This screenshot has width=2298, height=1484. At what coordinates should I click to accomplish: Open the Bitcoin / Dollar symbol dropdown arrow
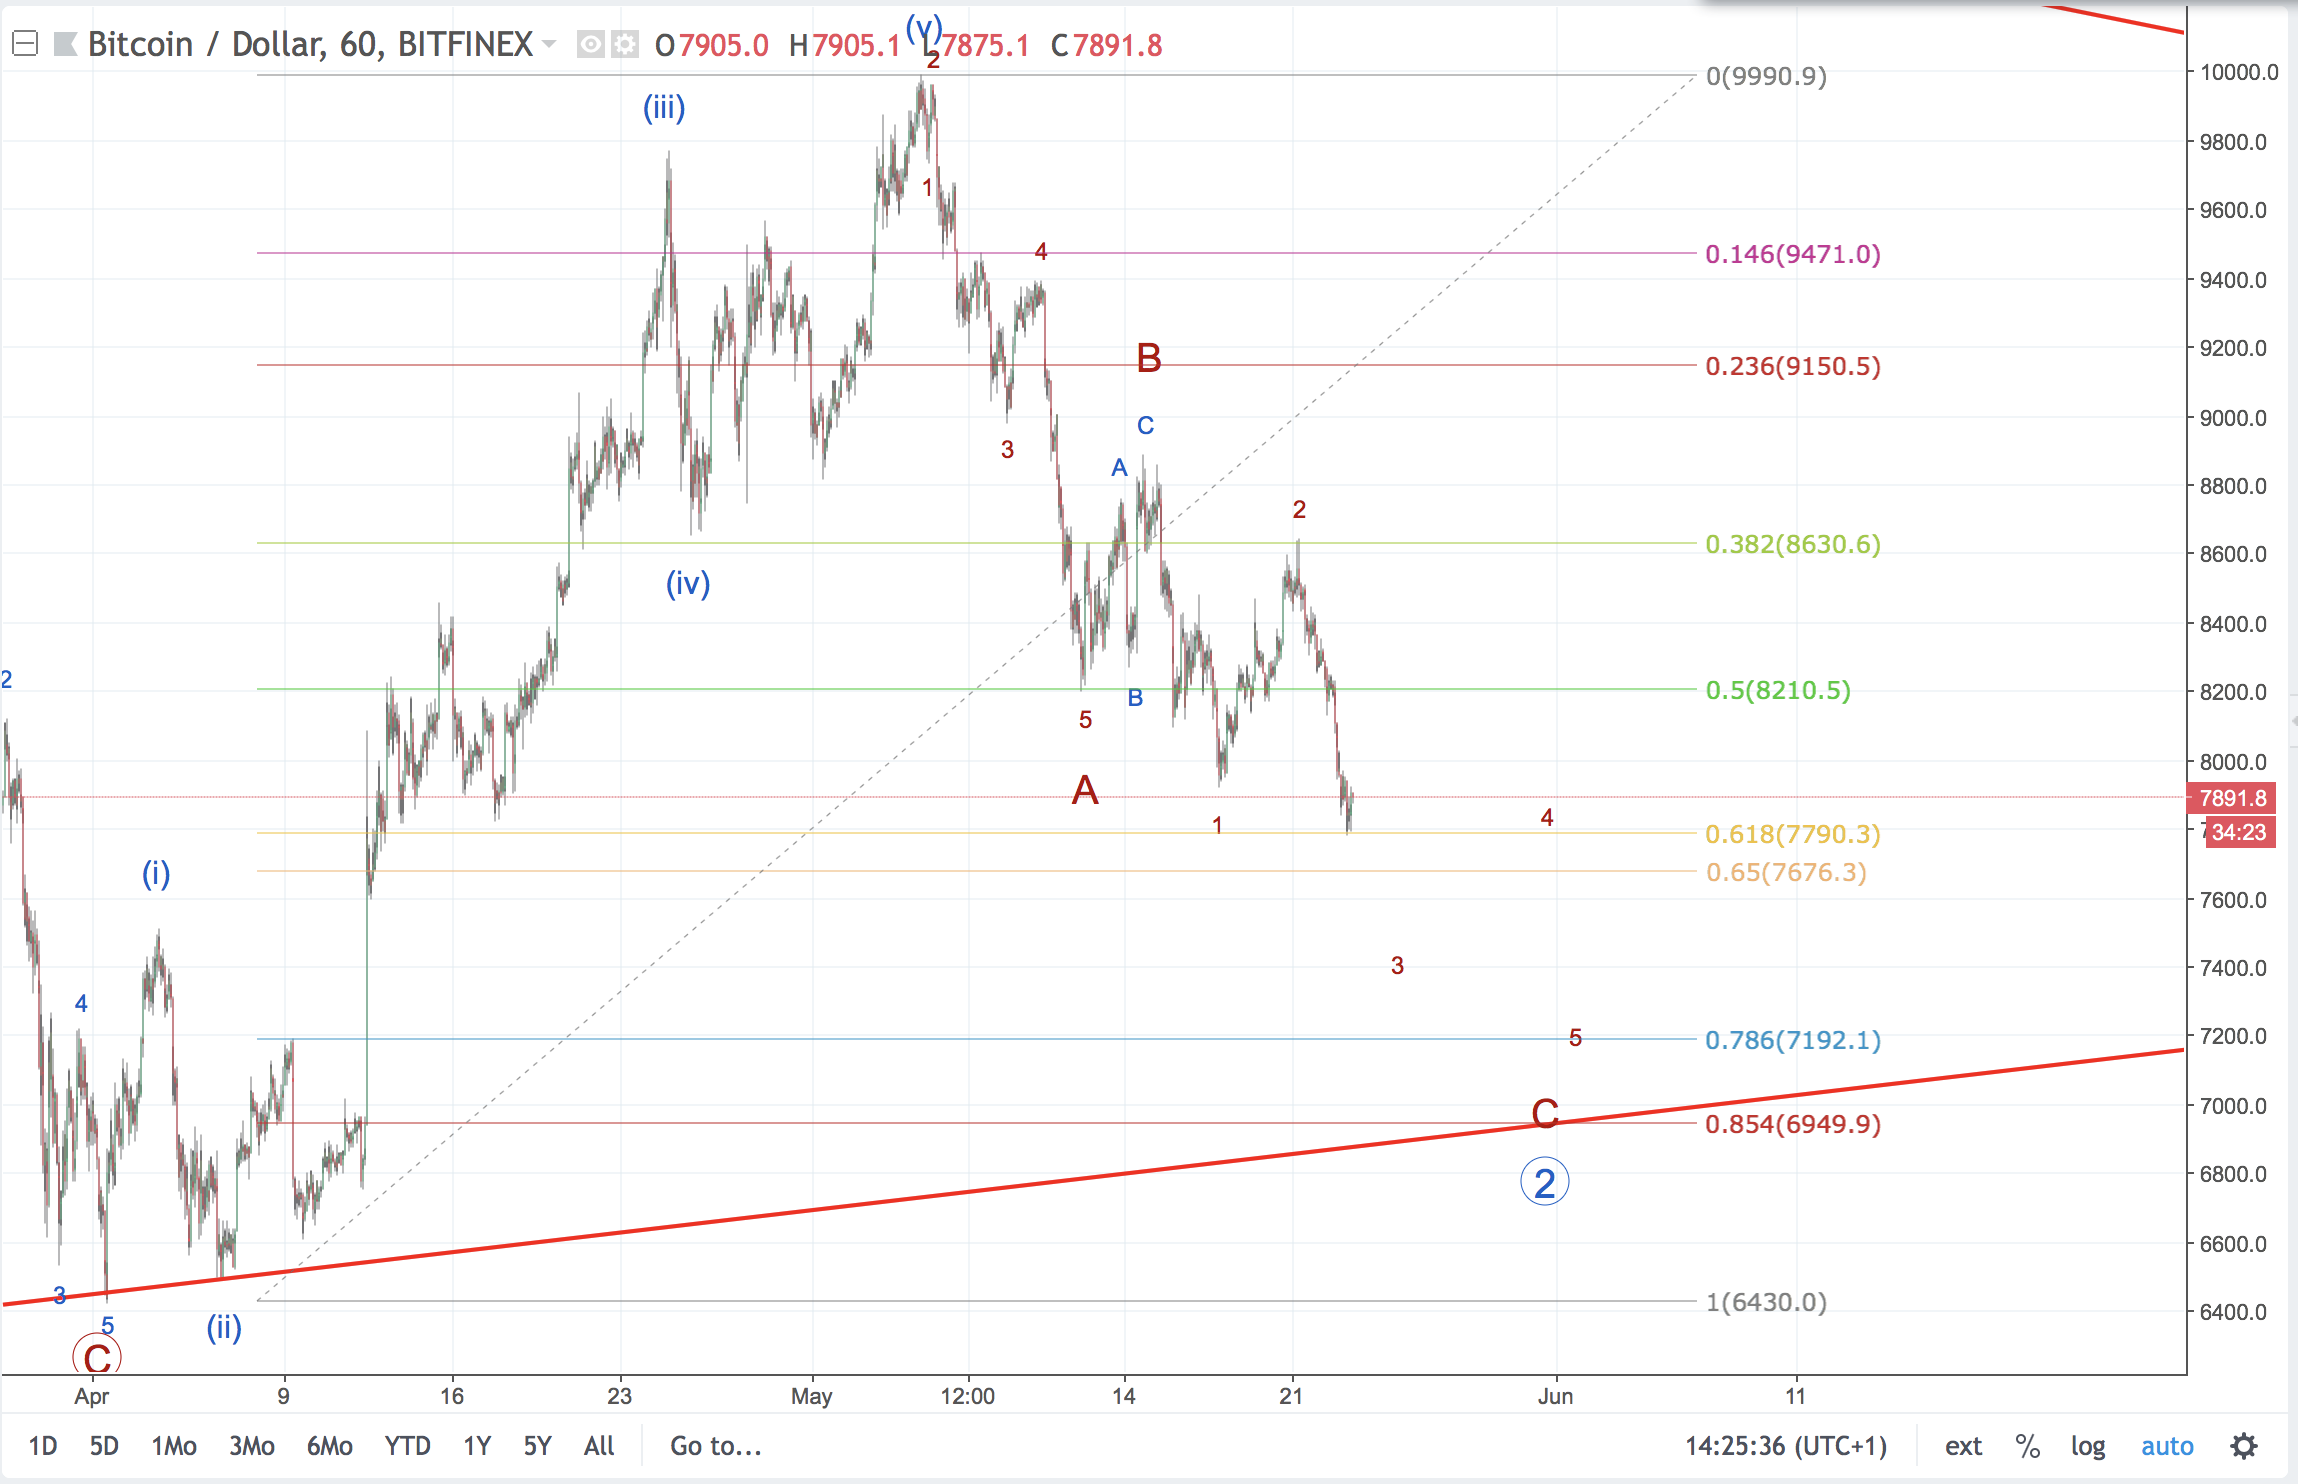[549, 44]
